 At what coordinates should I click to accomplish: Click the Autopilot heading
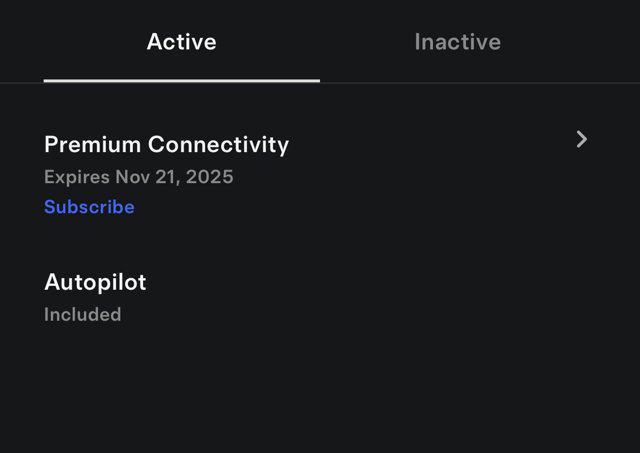click(95, 282)
